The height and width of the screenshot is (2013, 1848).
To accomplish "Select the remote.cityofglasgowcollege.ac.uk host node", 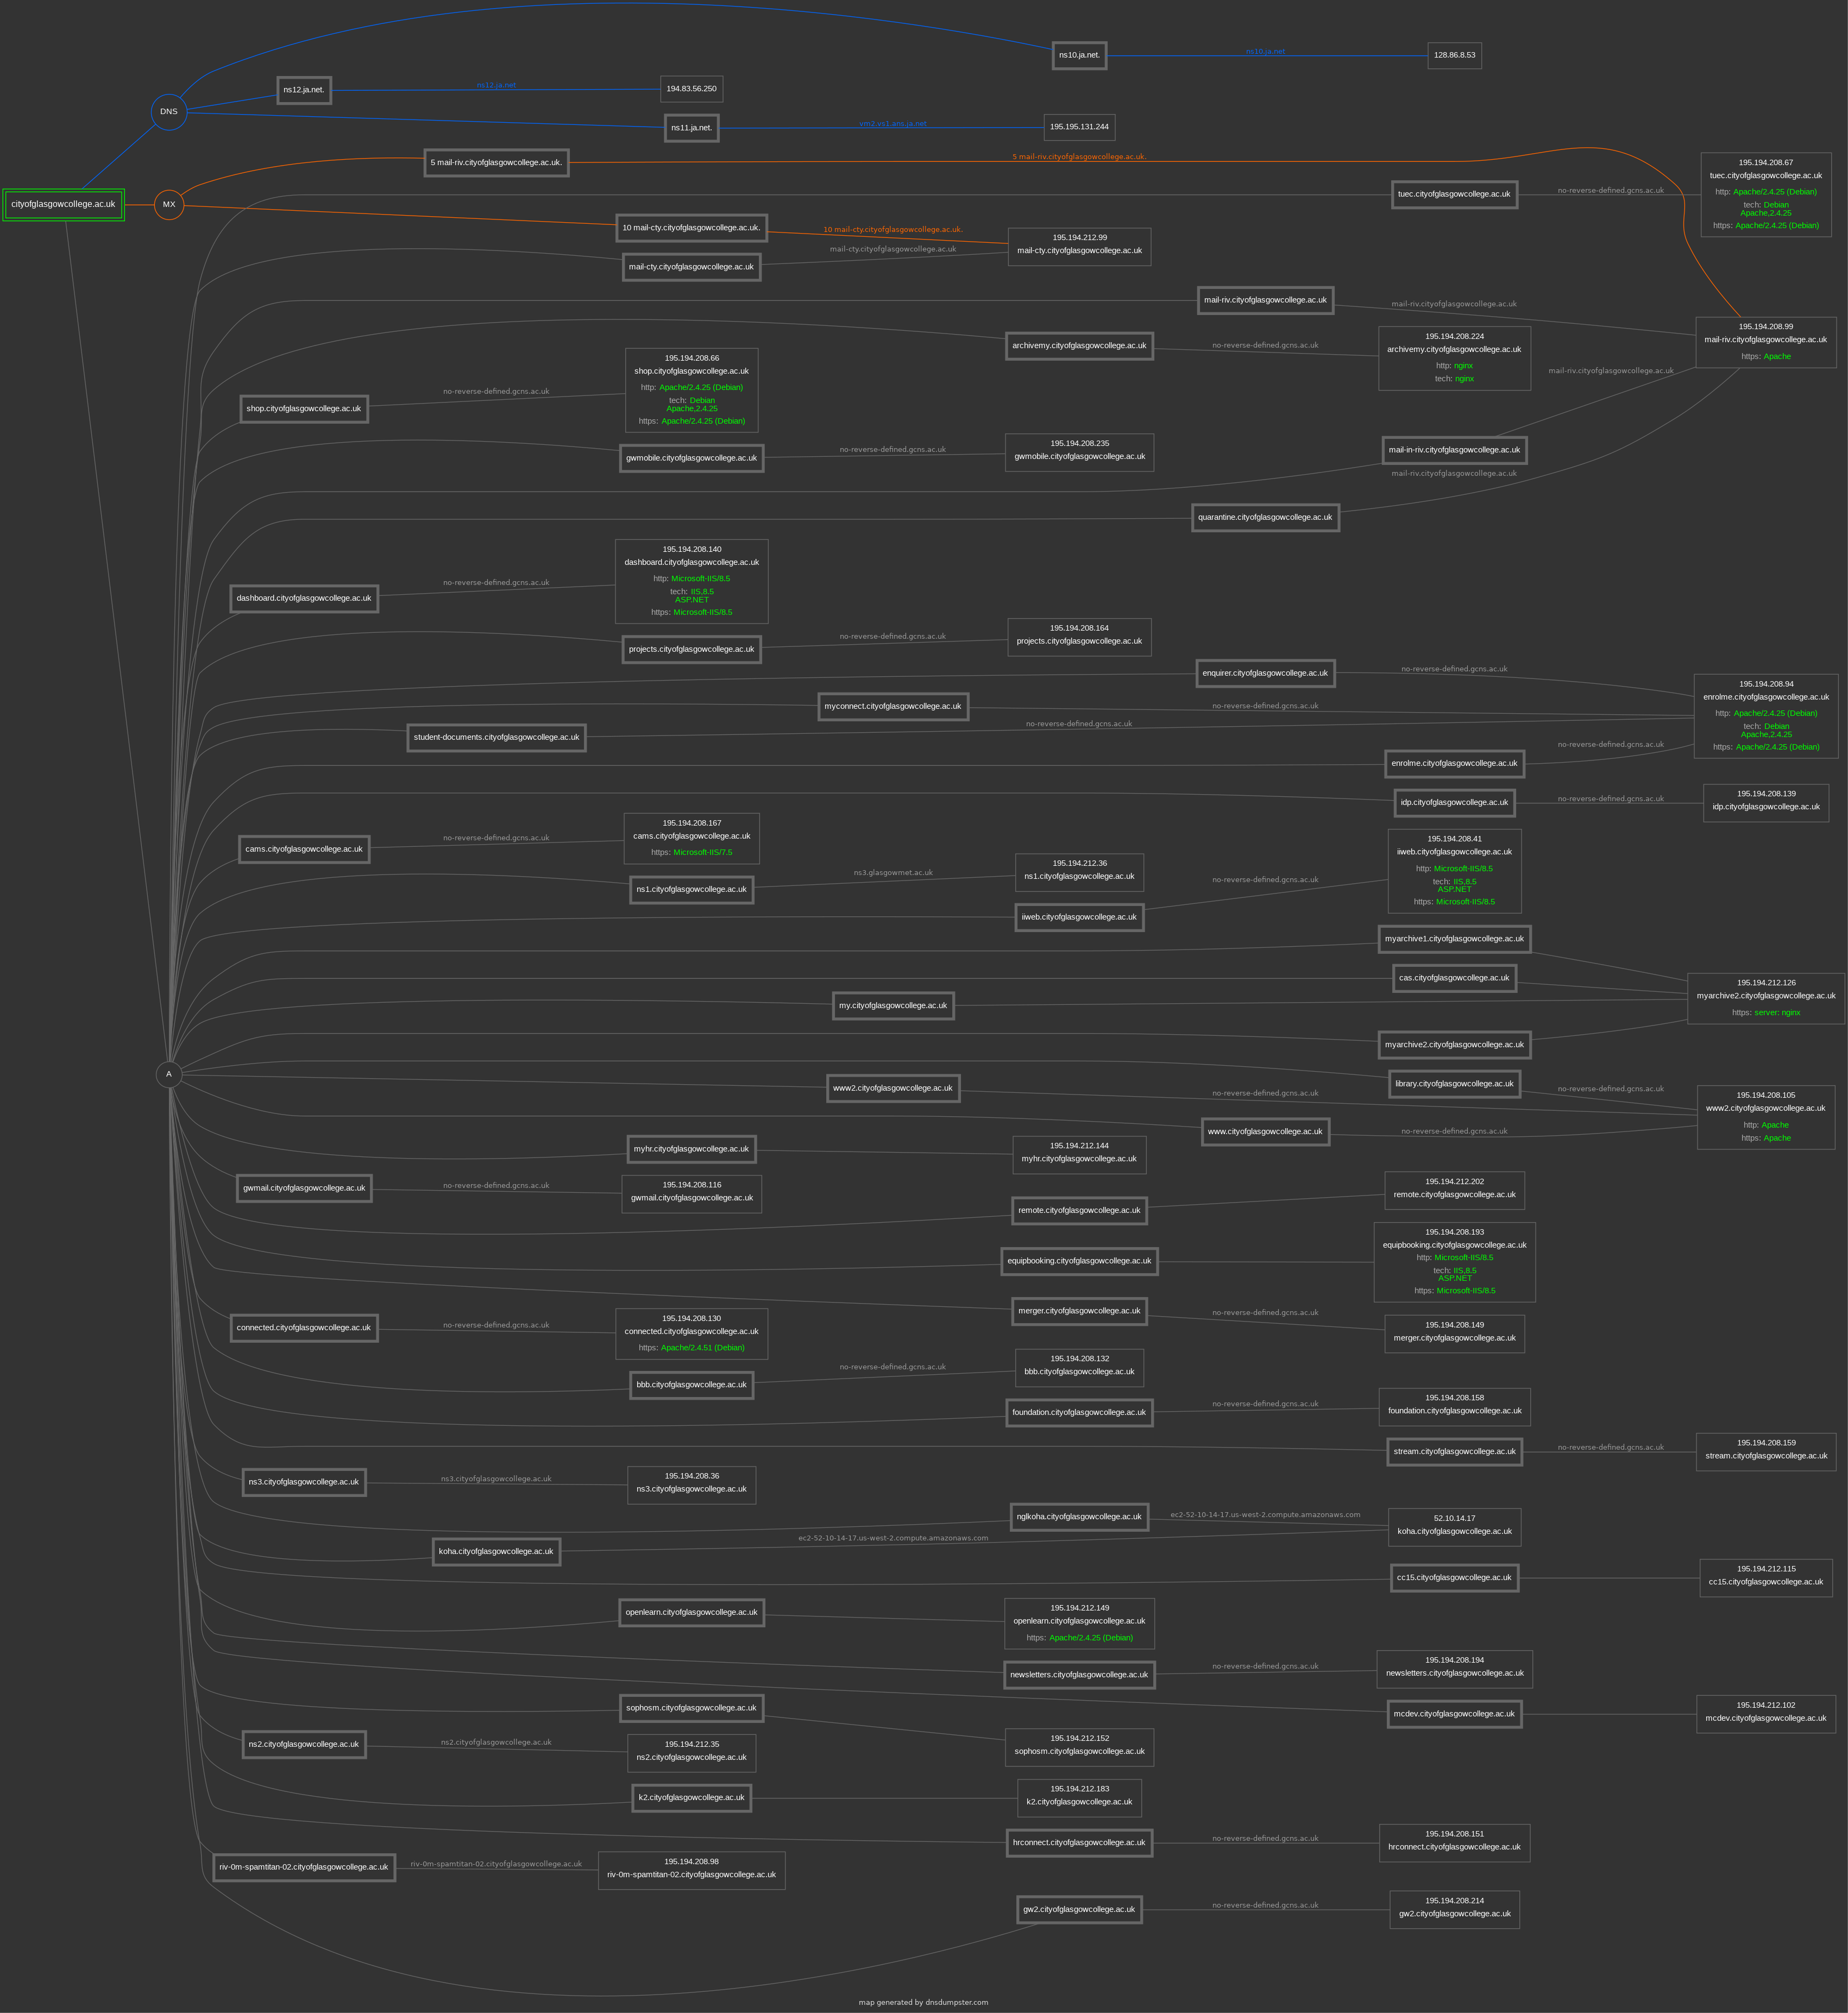I will coord(1080,1210).
